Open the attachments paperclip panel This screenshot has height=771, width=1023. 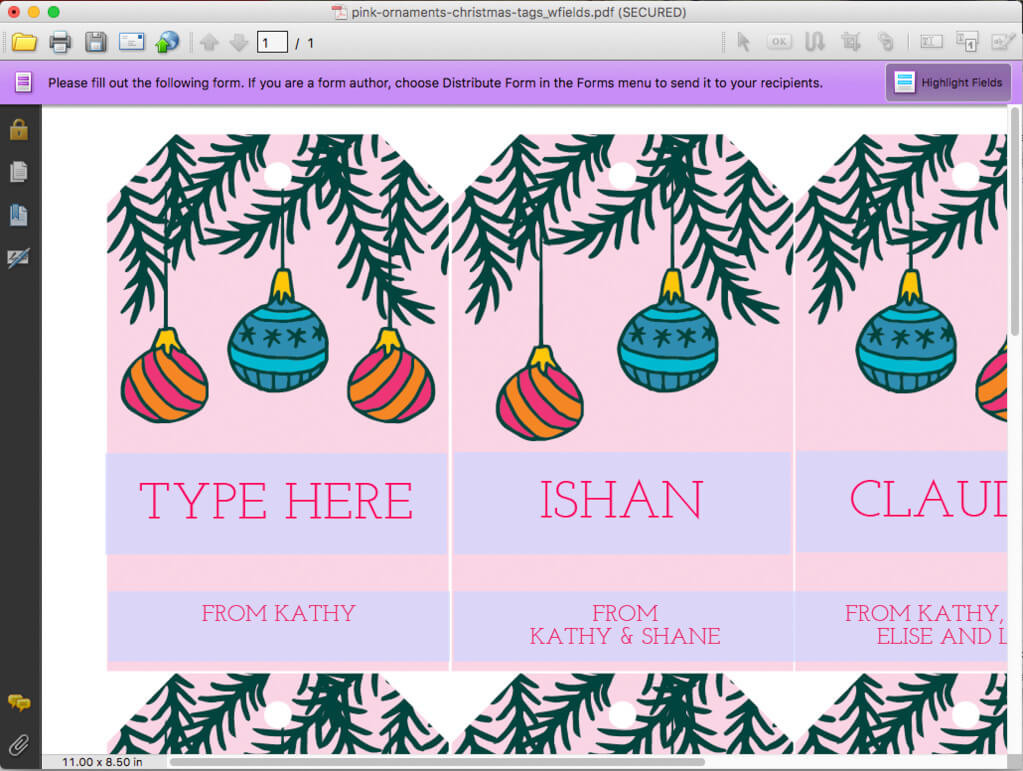(19, 745)
